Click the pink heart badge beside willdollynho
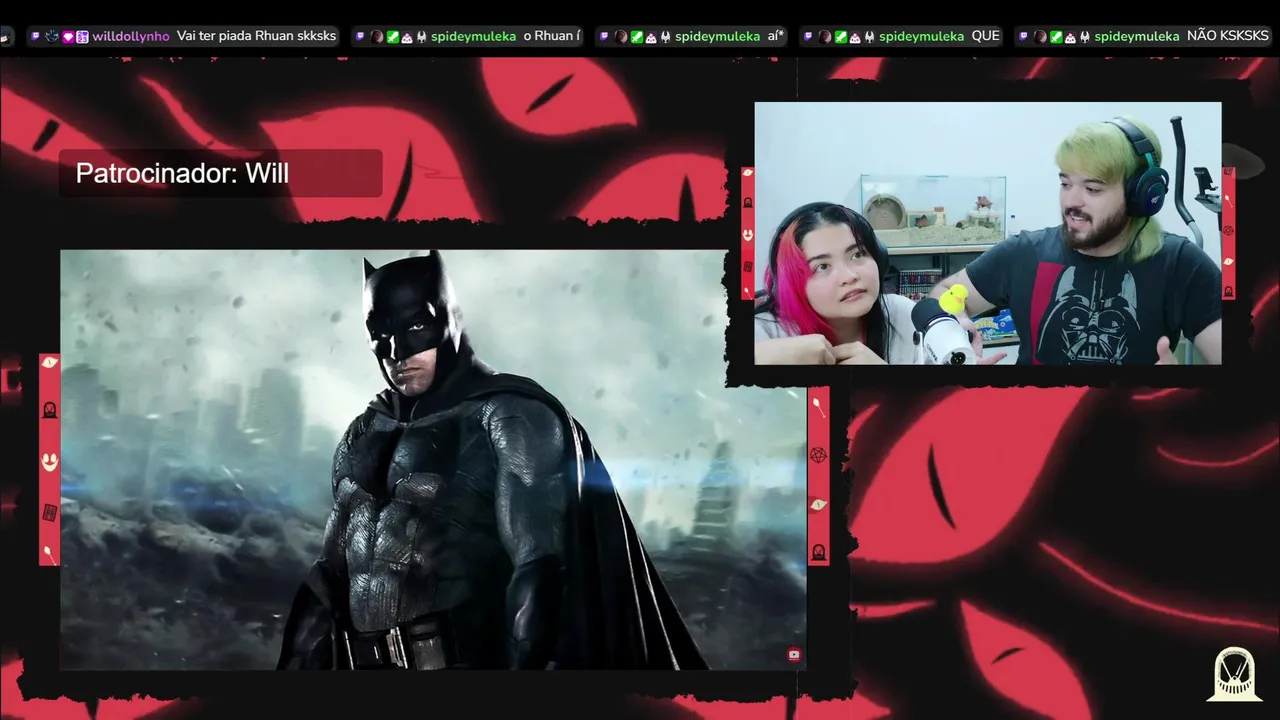The width and height of the screenshot is (1280, 720). (68, 37)
